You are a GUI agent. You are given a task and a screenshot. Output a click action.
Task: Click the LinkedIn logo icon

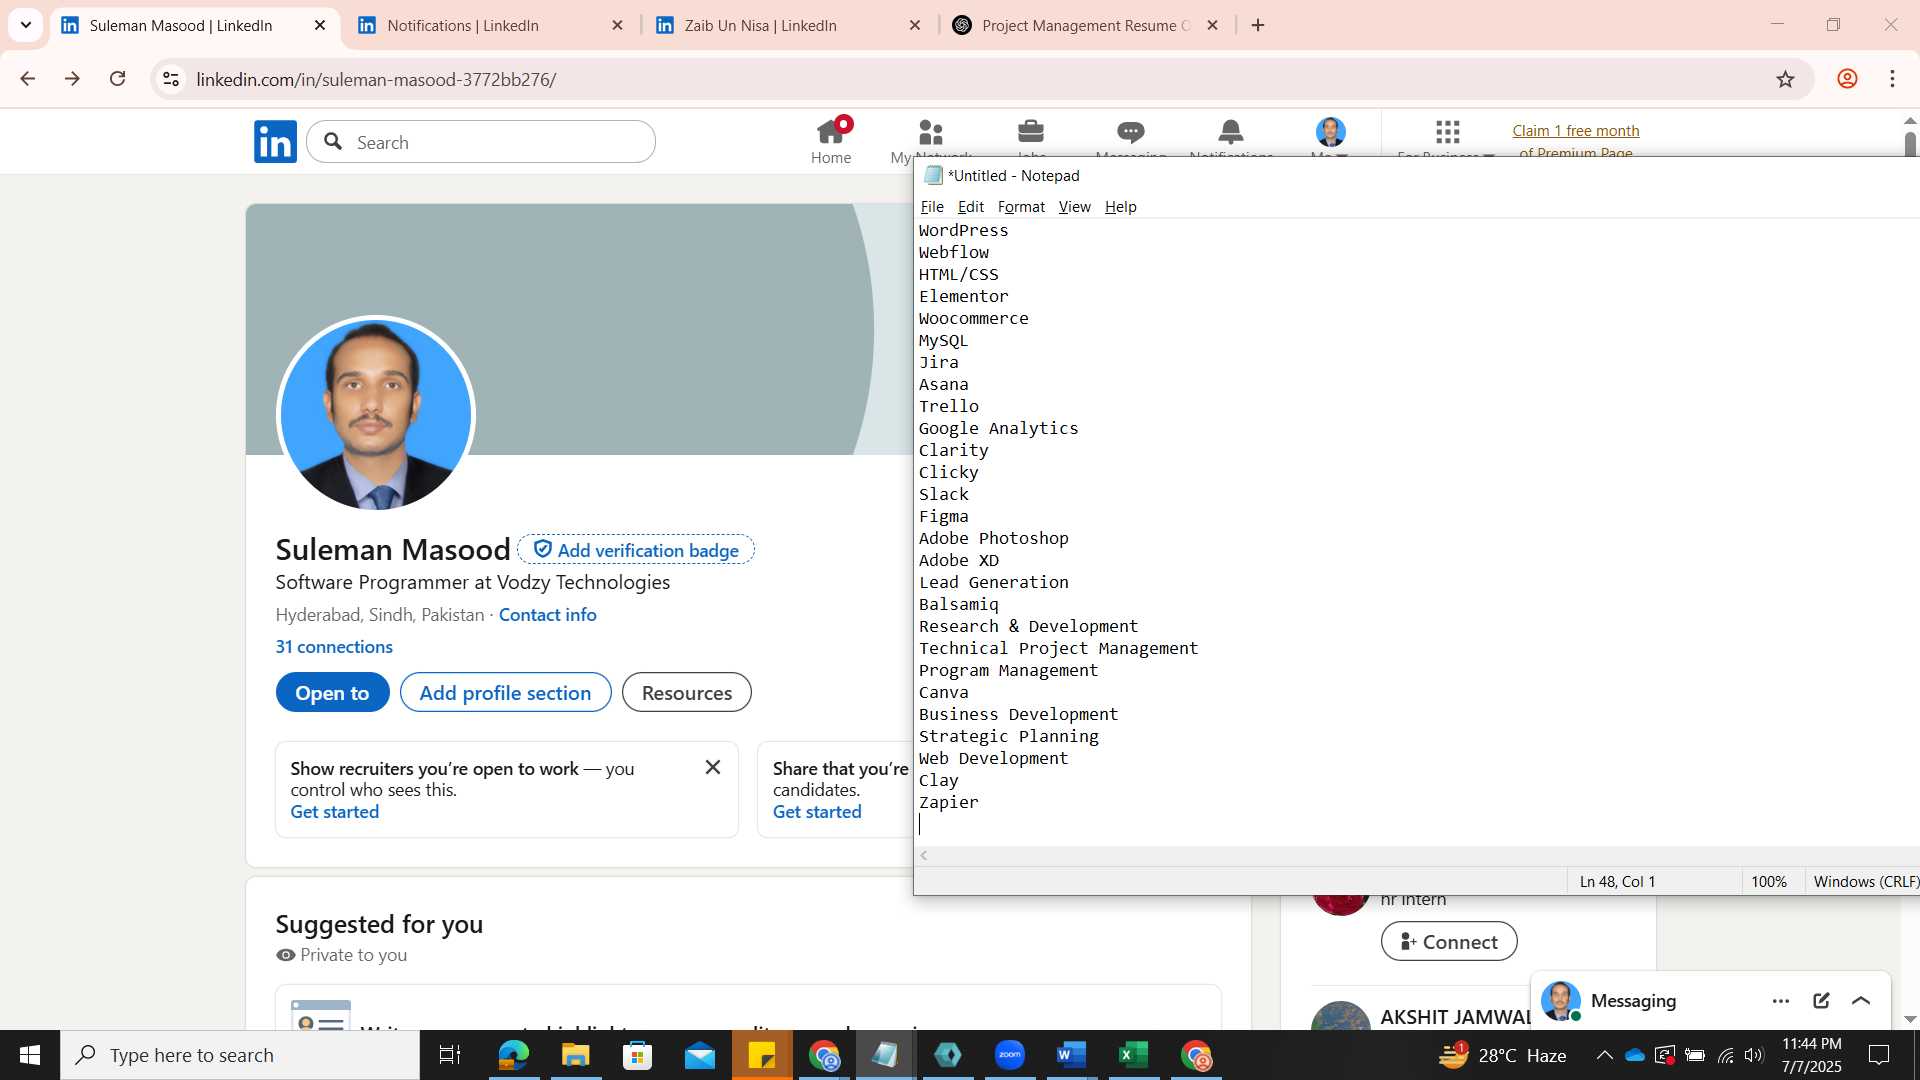click(x=275, y=142)
